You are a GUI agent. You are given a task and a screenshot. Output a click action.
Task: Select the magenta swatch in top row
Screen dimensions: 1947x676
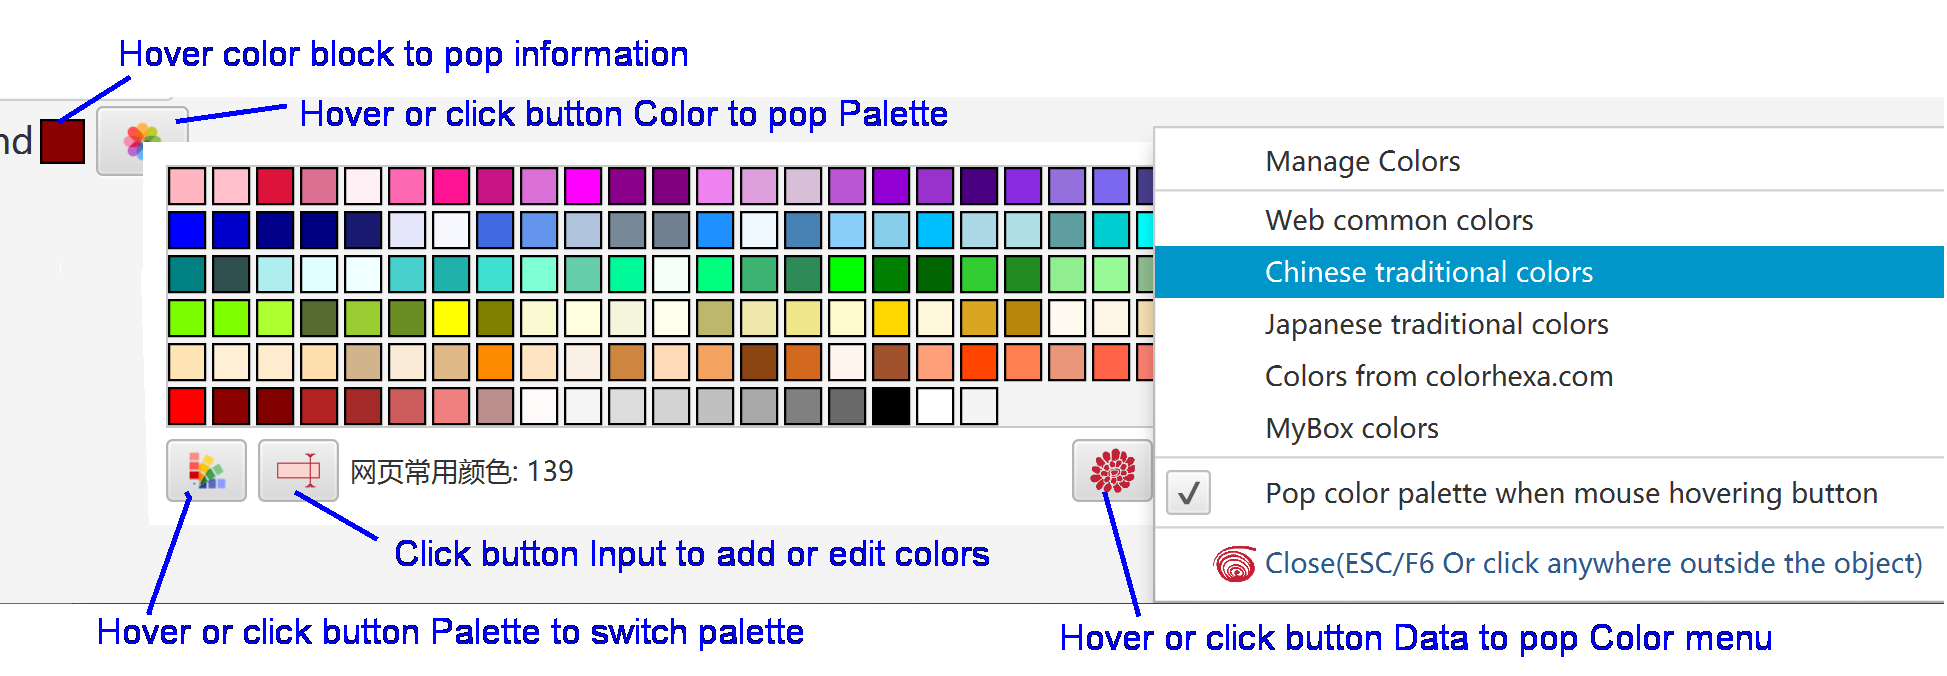tap(583, 186)
